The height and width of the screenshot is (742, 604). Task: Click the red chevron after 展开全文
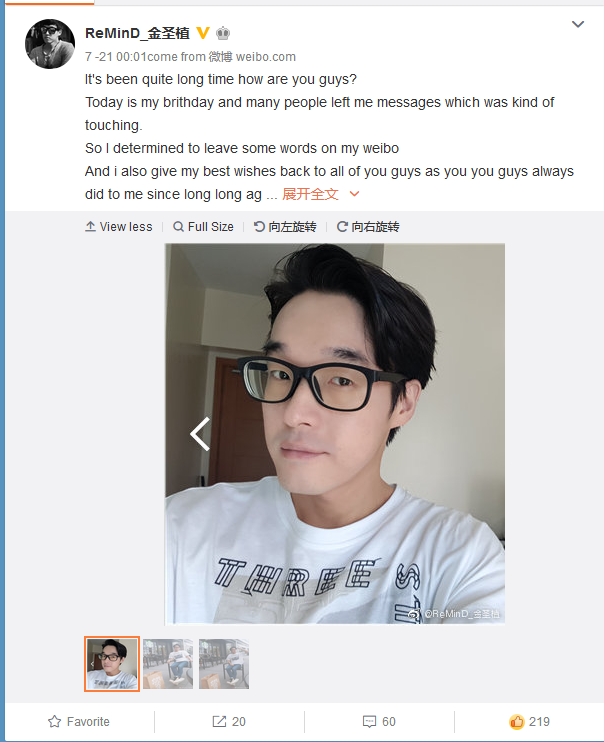tap(354, 194)
